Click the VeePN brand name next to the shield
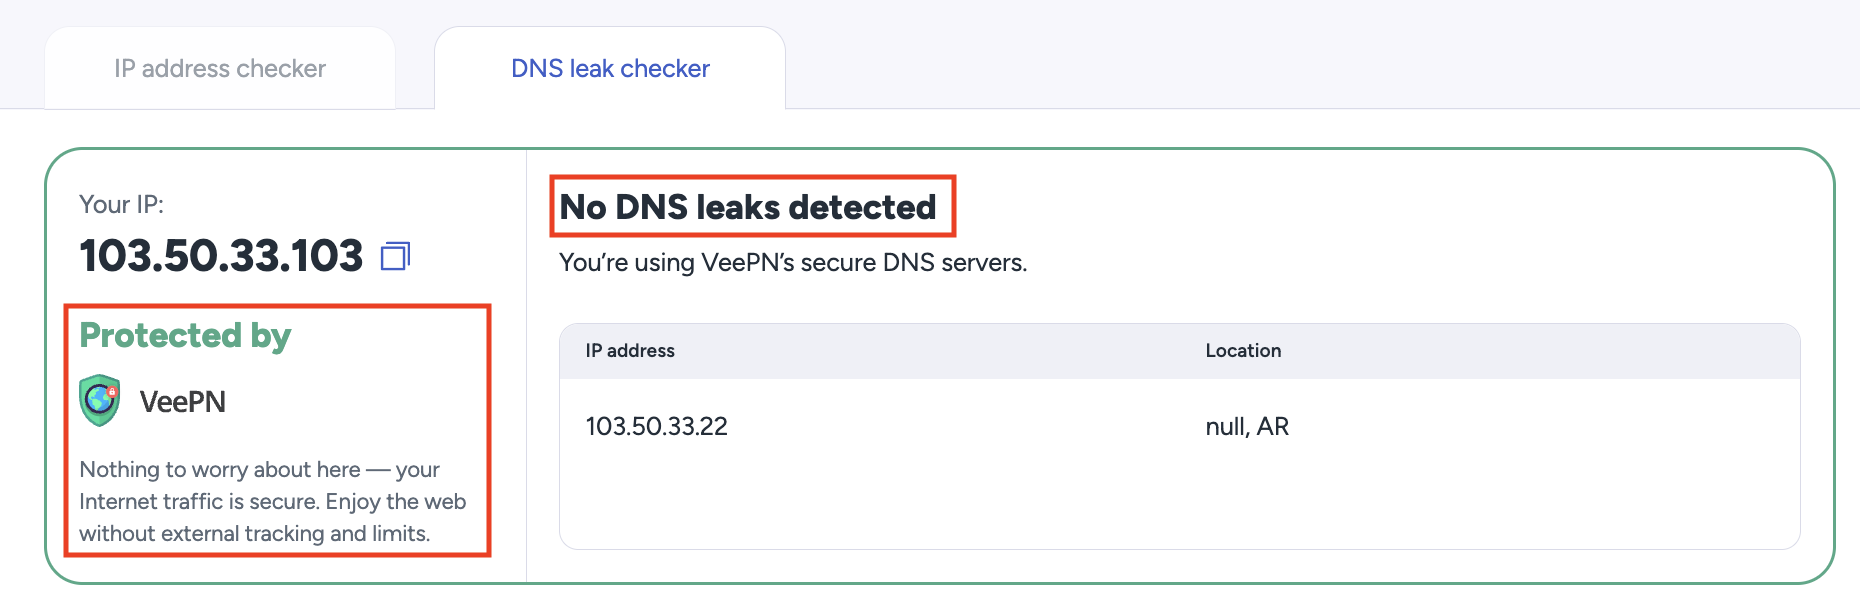 pyautogui.click(x=182, y=400)
